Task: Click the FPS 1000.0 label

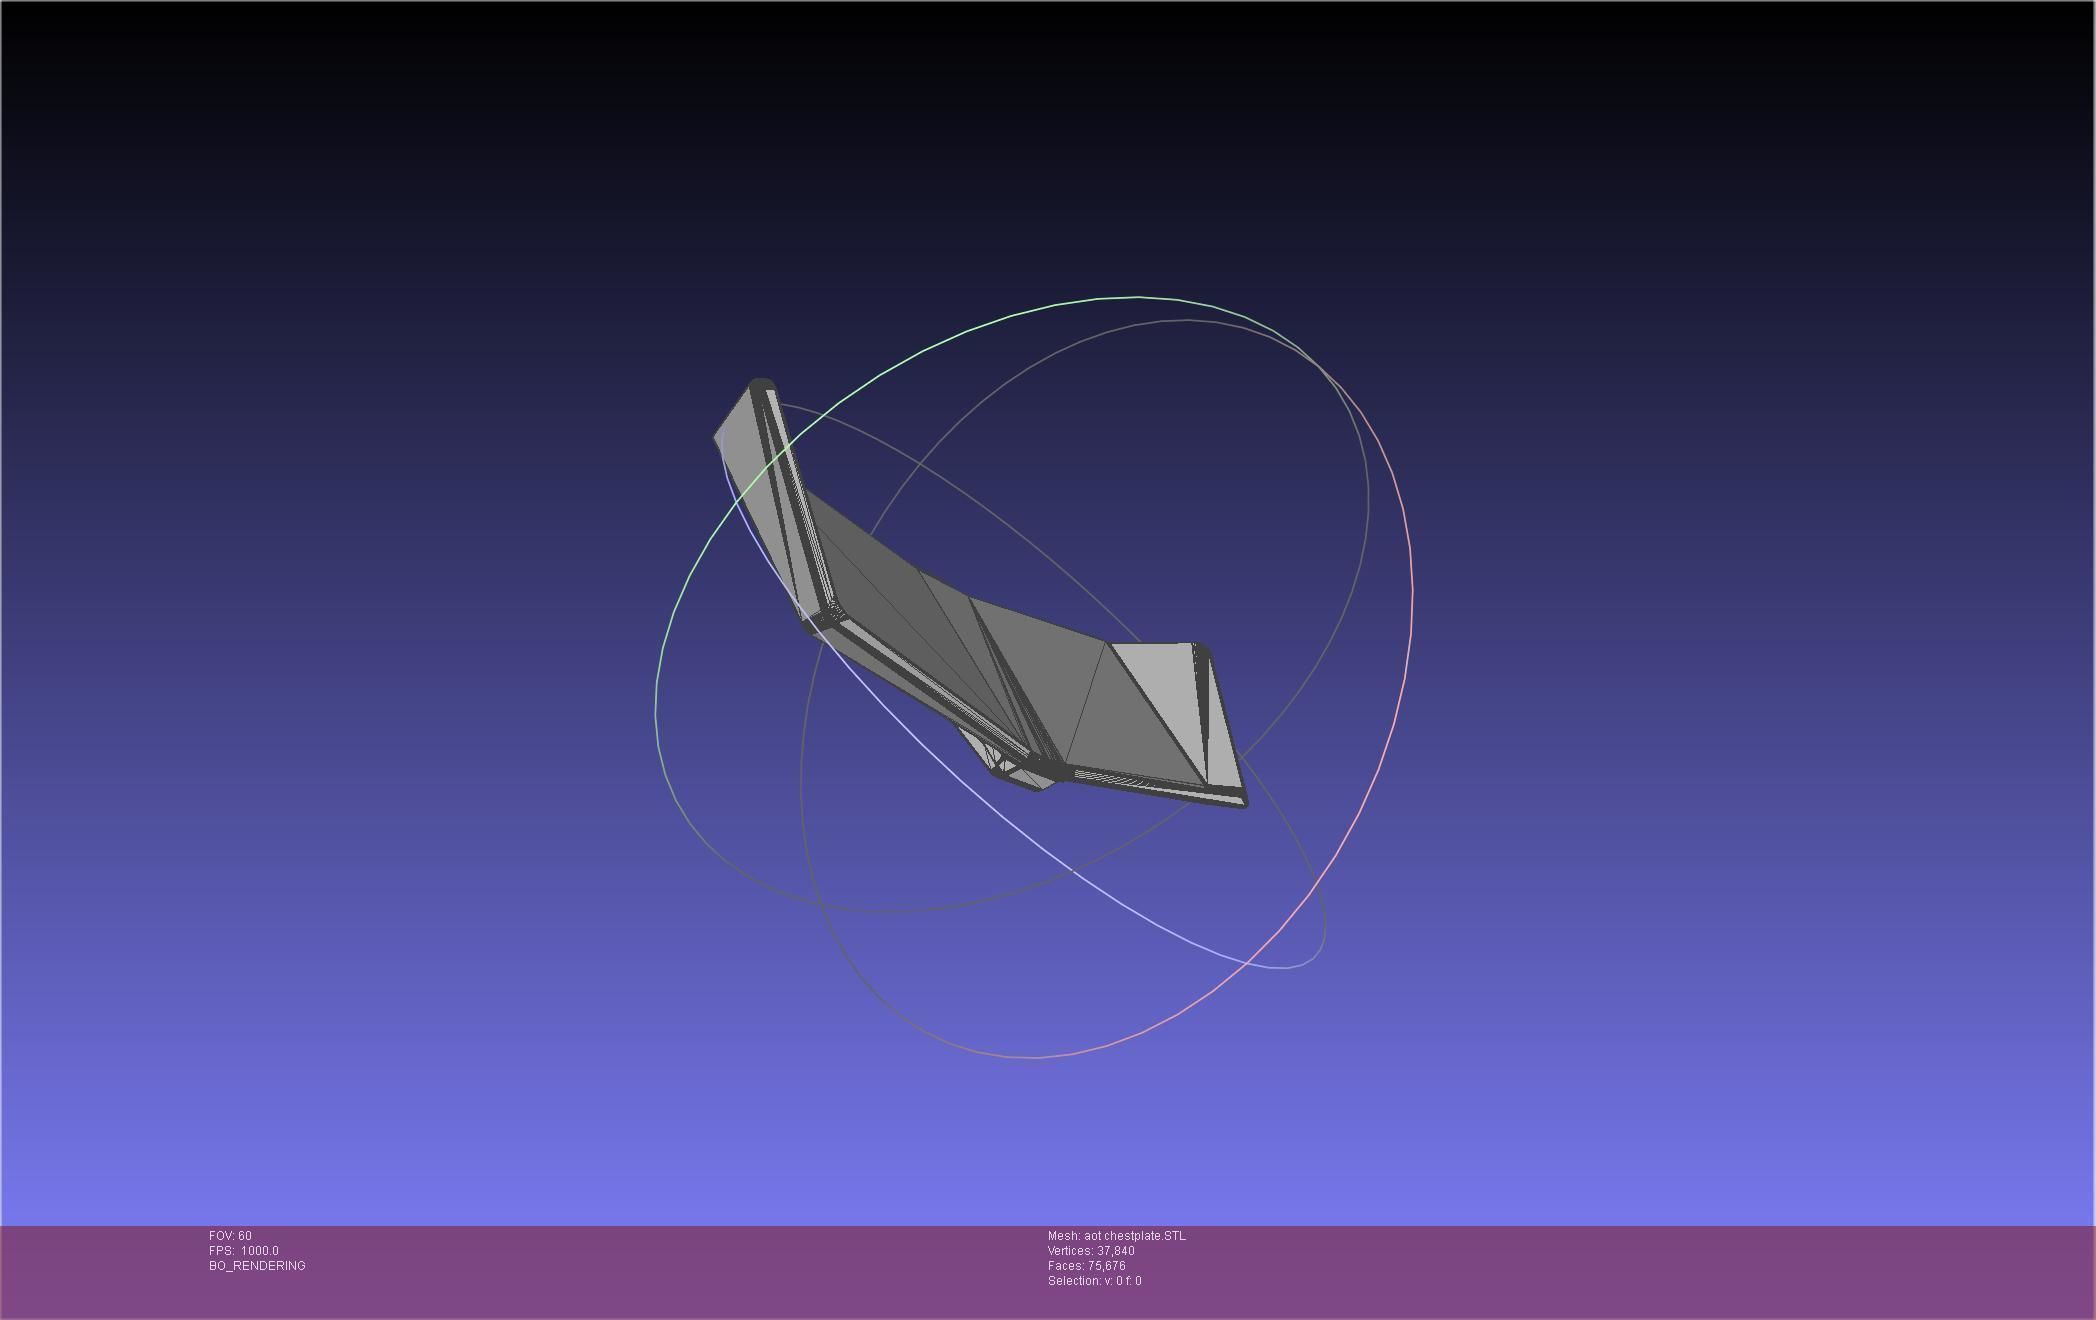Action: point(244,1251)
